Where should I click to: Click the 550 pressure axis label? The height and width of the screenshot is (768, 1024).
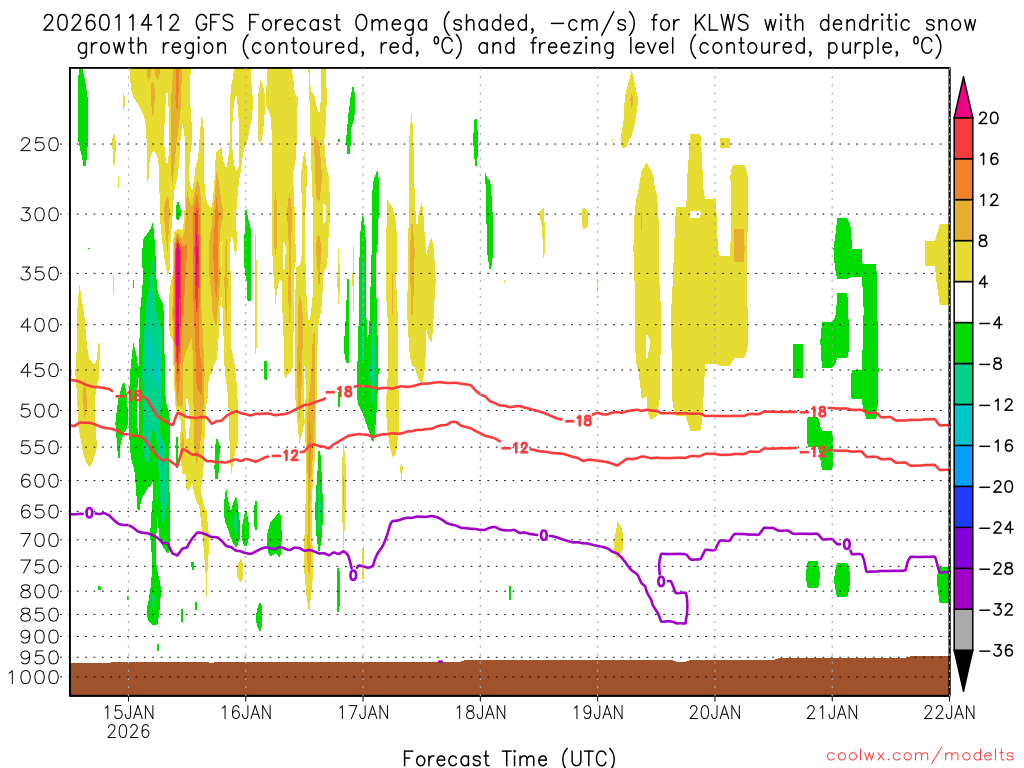click(x=40, y=447)
